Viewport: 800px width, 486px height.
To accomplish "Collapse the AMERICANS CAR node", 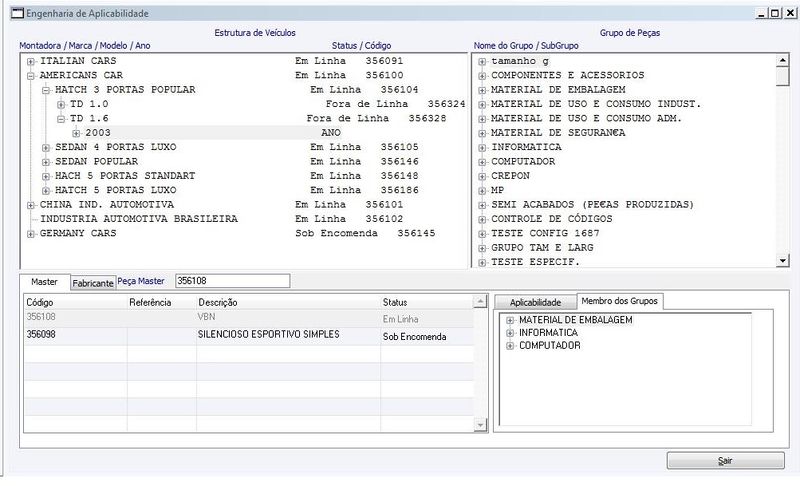I will (31, 76).
